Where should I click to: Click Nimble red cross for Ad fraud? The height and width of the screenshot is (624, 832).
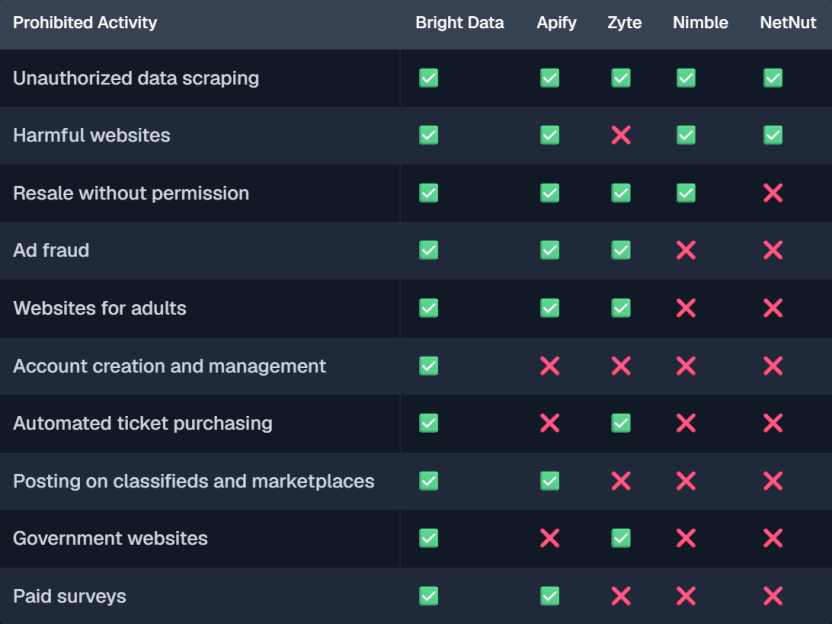click(686, 250)
